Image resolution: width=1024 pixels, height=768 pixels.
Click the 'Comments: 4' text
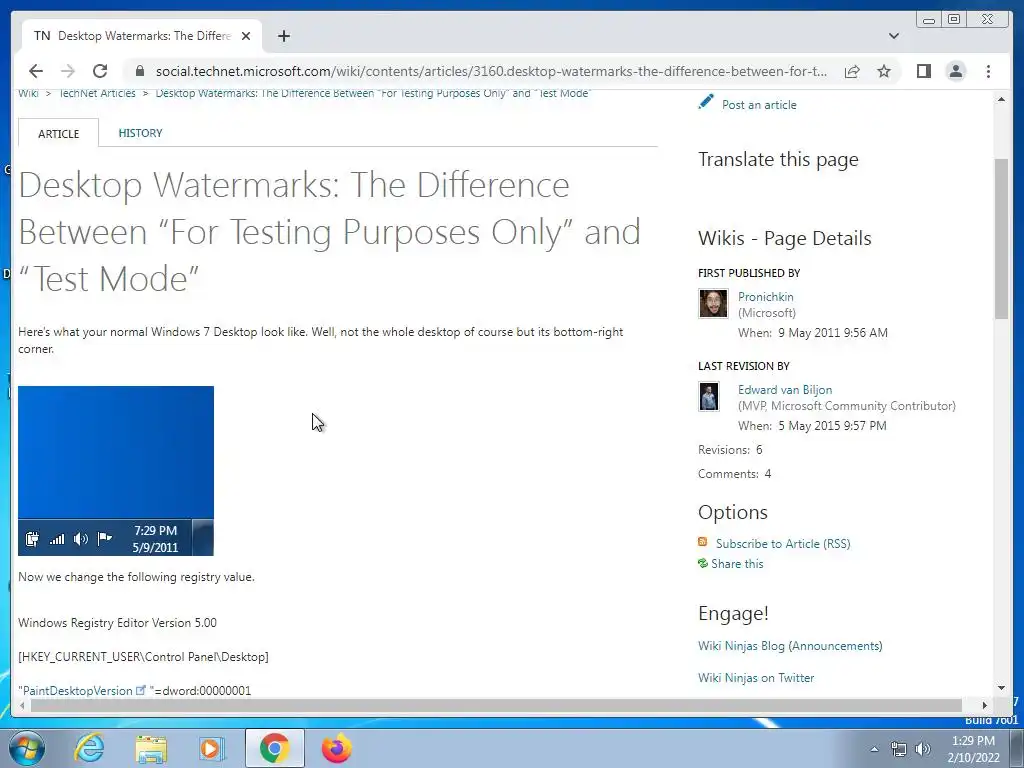(x=735, y=474)
